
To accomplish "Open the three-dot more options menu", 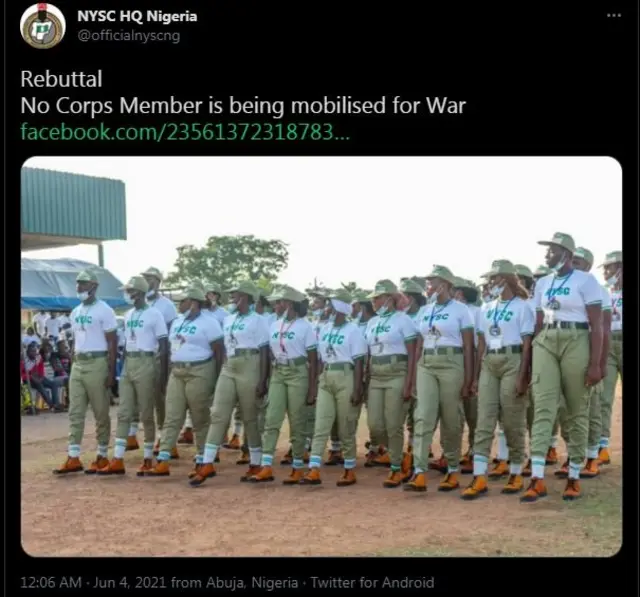I will [x=614, y=16].
